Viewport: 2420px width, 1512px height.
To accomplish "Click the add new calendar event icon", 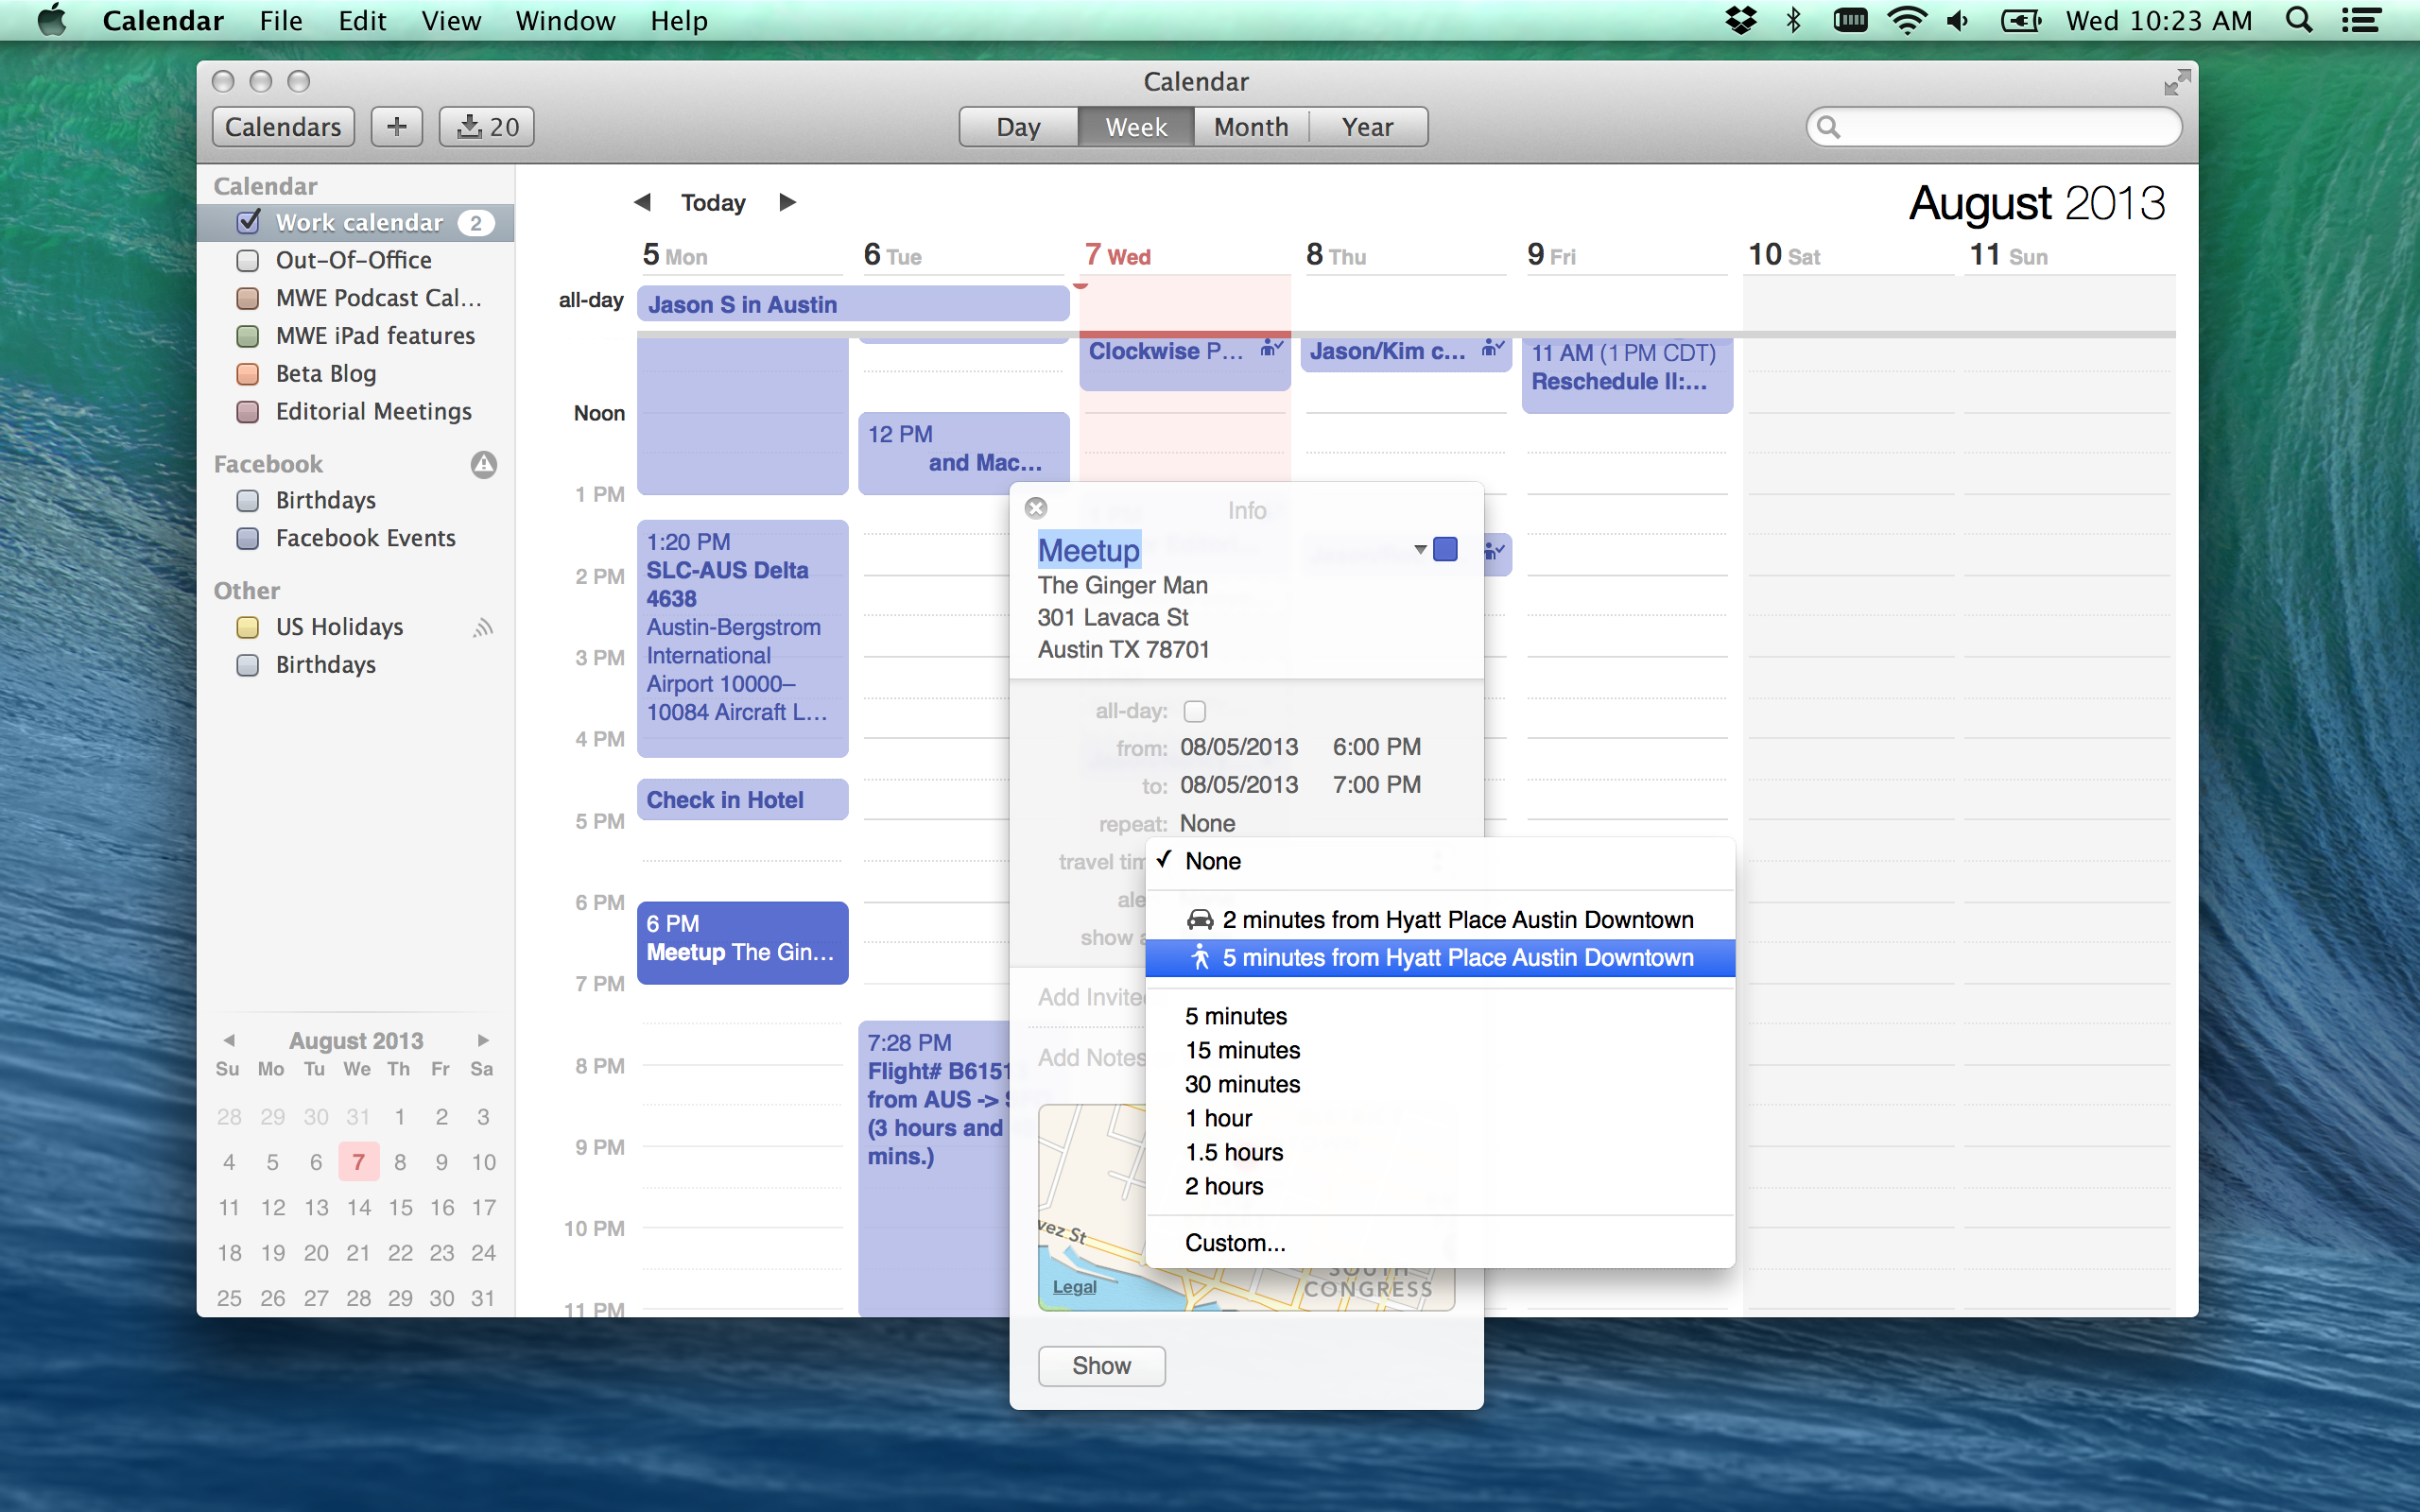I will click(397, 126).
